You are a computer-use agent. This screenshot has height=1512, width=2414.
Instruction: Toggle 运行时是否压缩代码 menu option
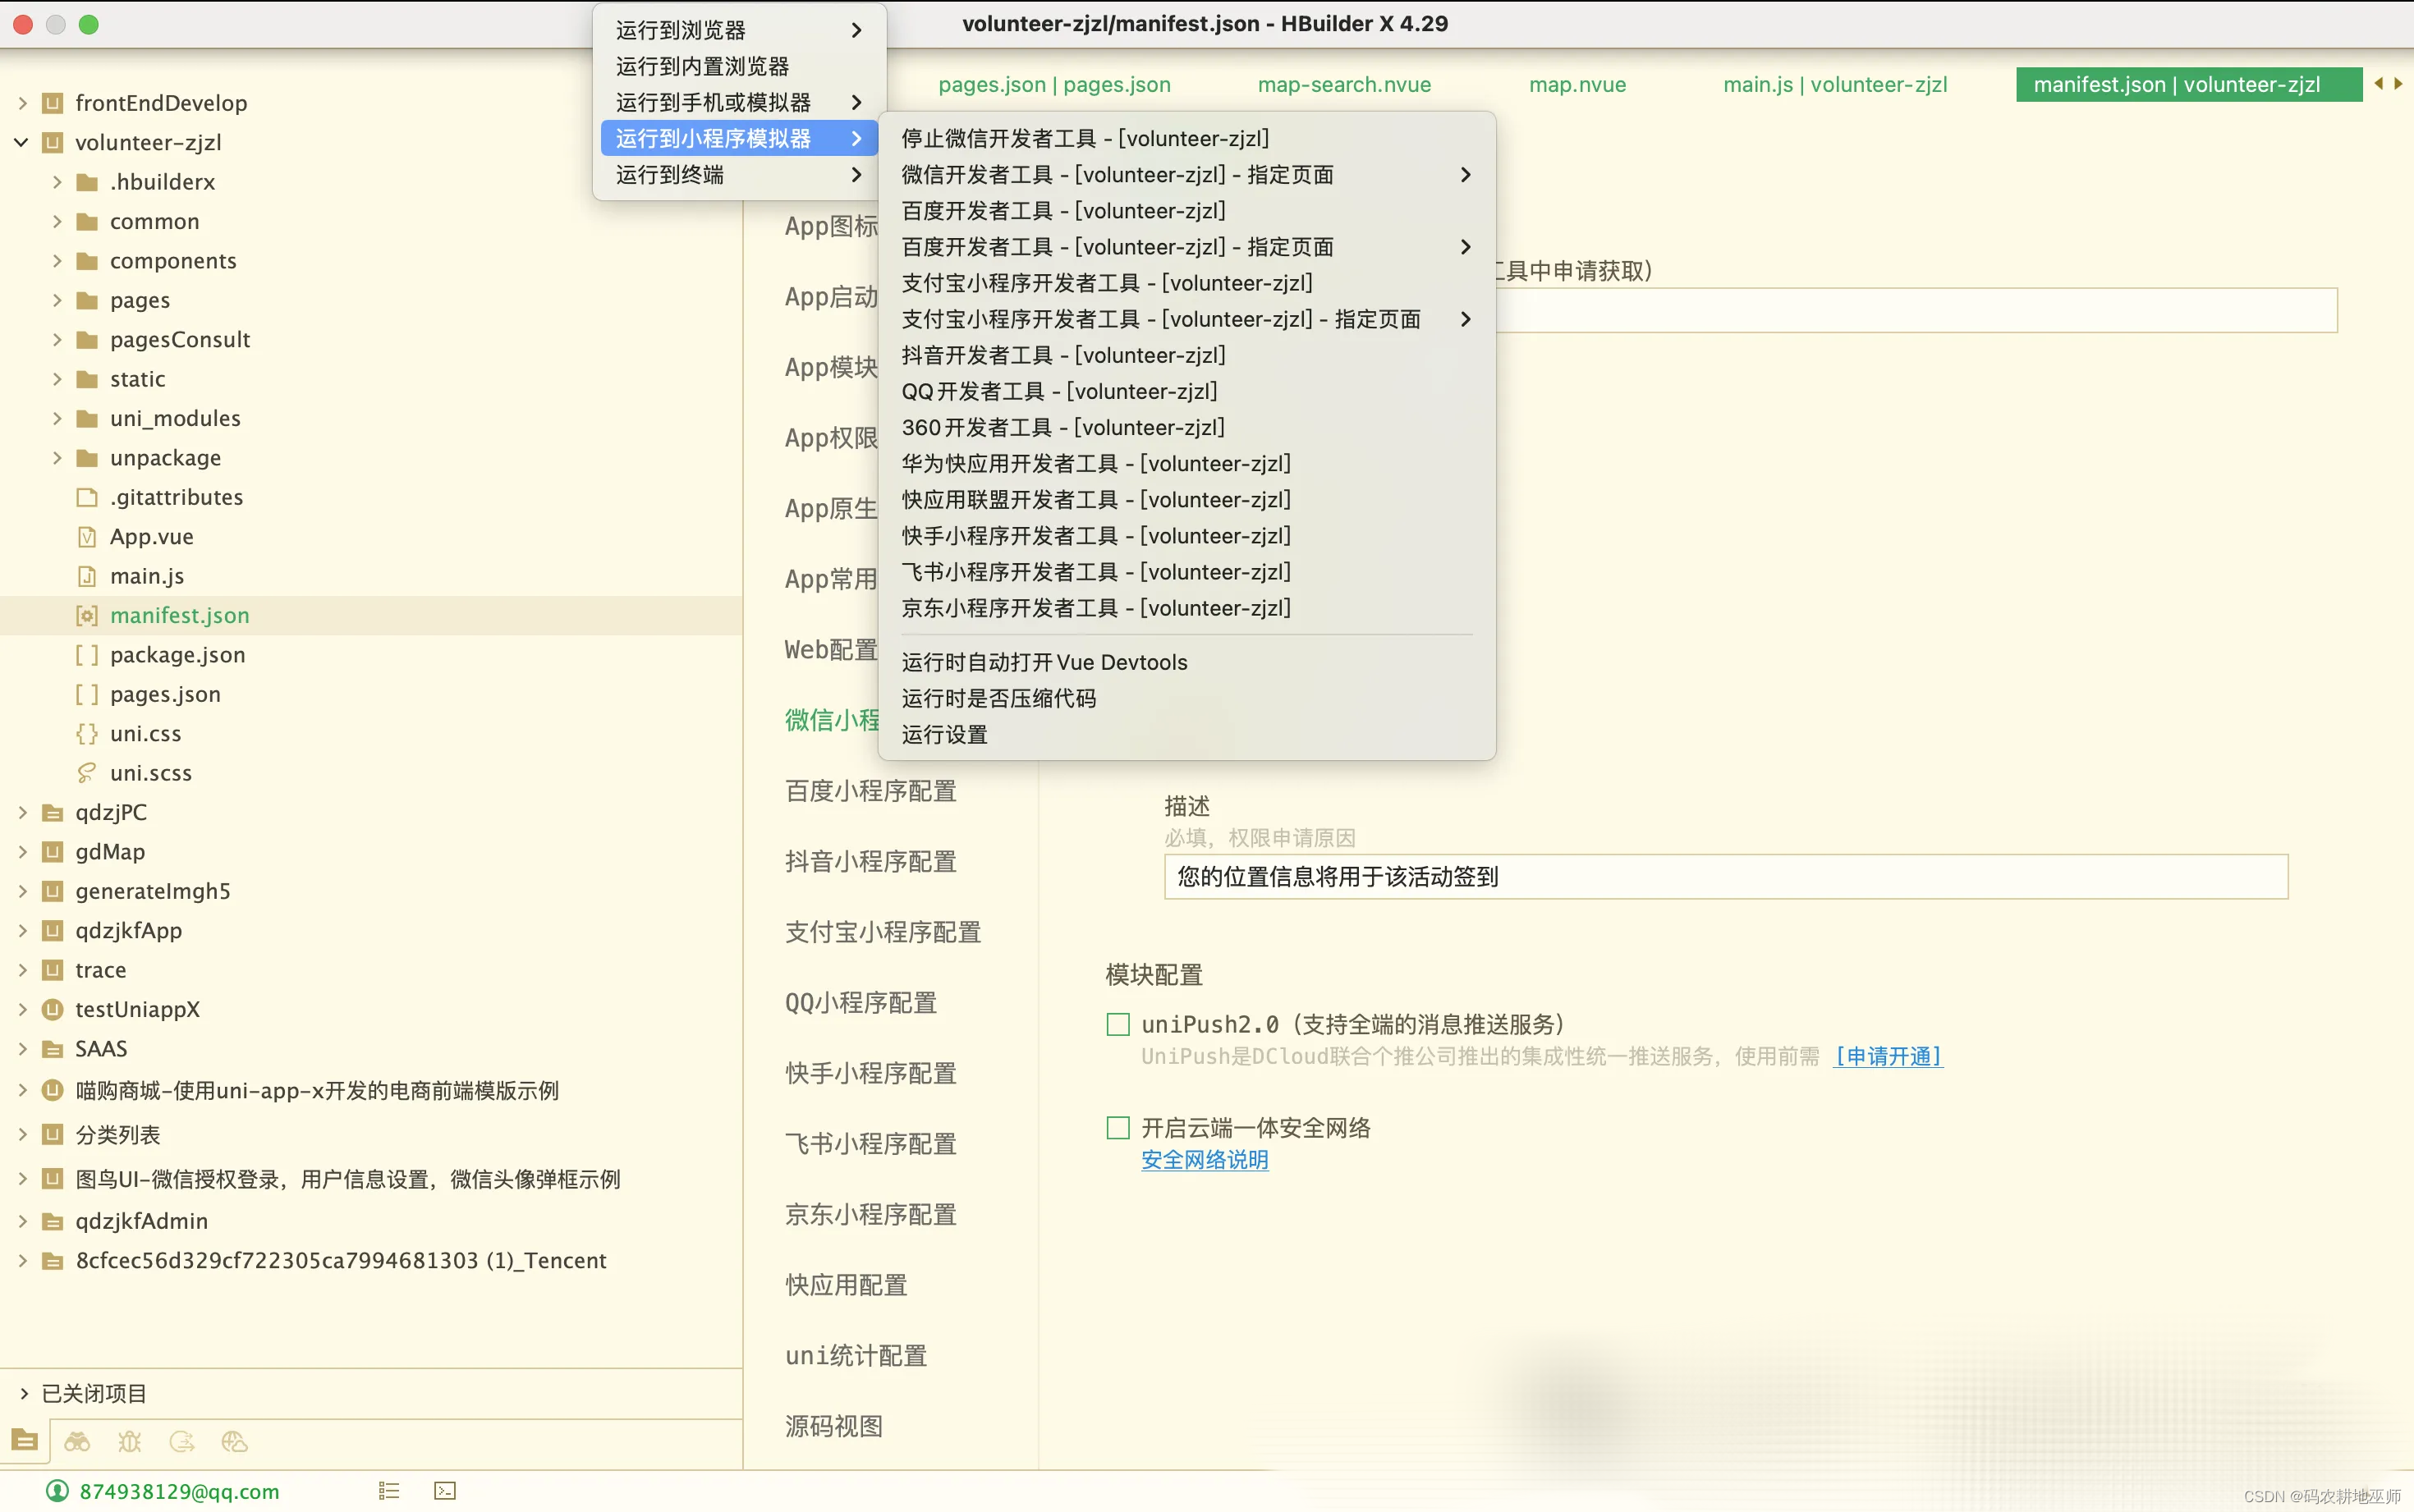[998, 698]
